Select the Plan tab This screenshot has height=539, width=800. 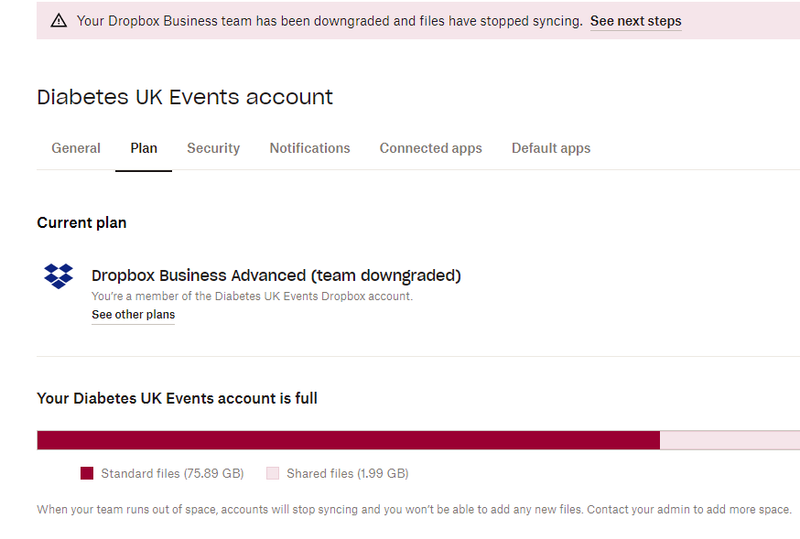144,148
